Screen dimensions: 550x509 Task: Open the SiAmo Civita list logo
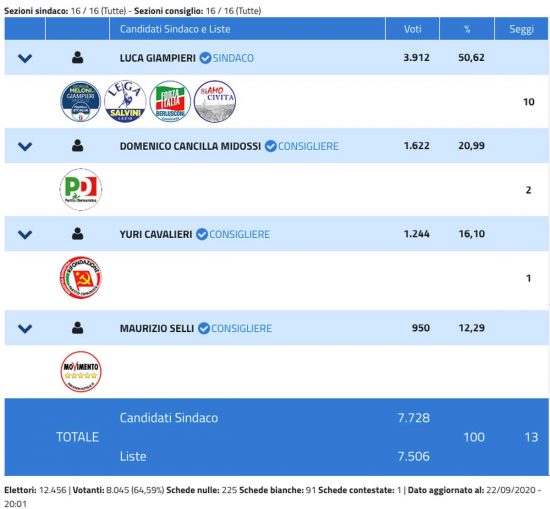click(215, 101)
